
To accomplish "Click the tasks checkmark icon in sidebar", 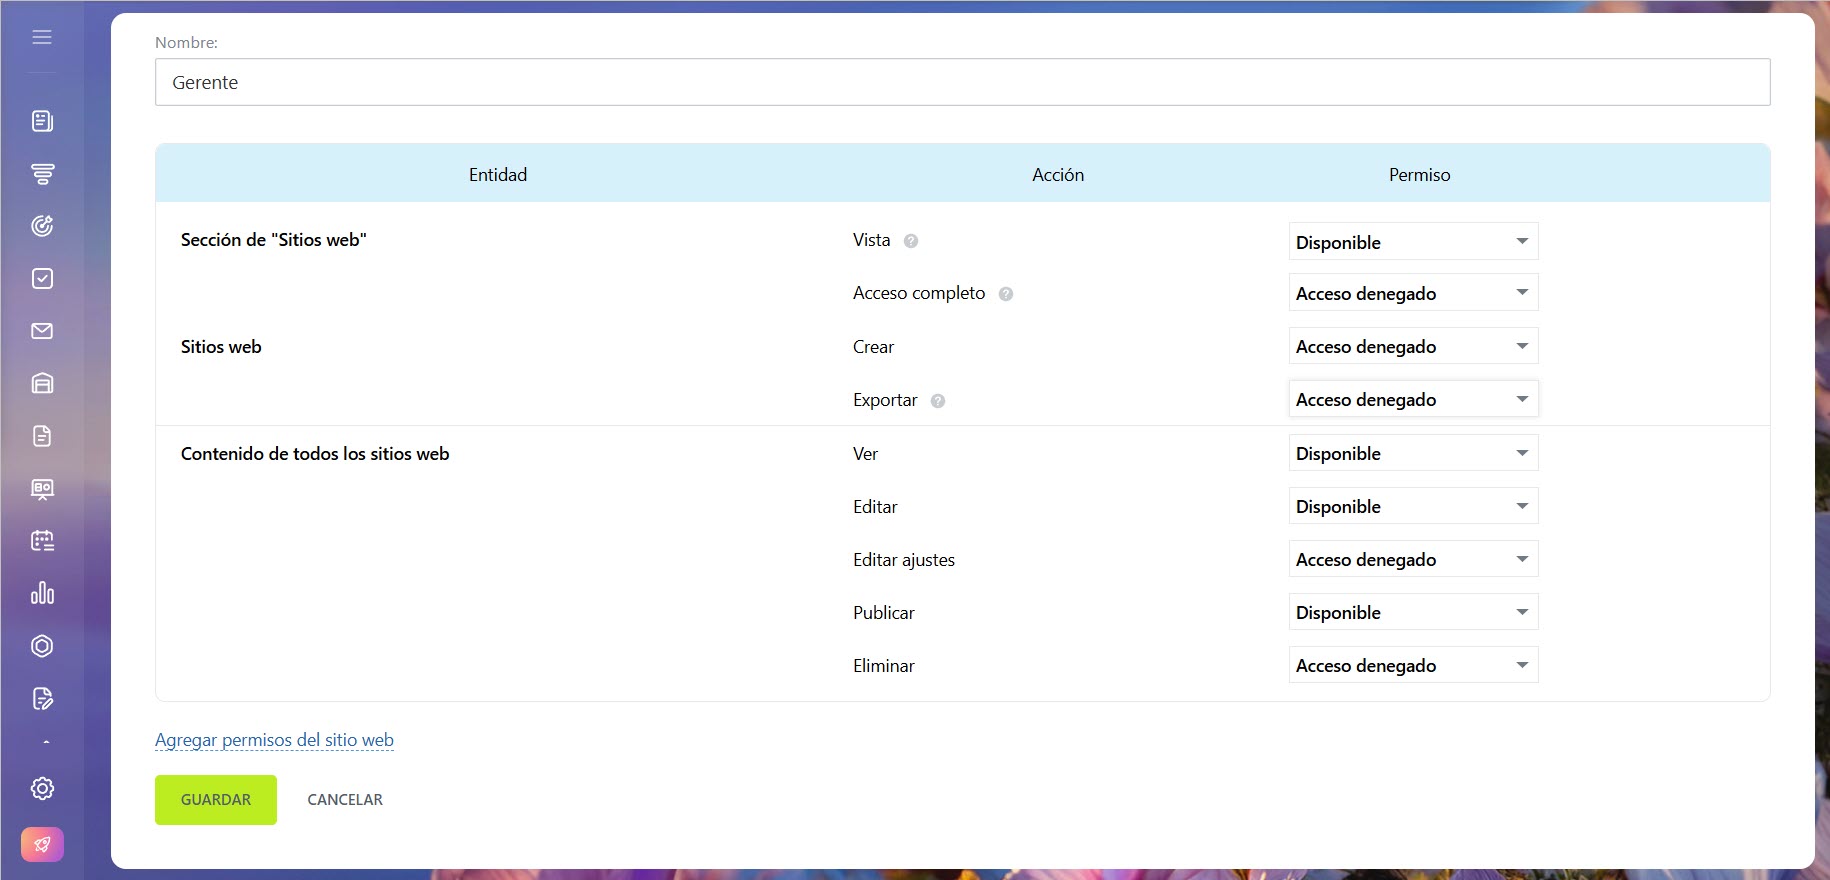I will [x=42, y=279].
